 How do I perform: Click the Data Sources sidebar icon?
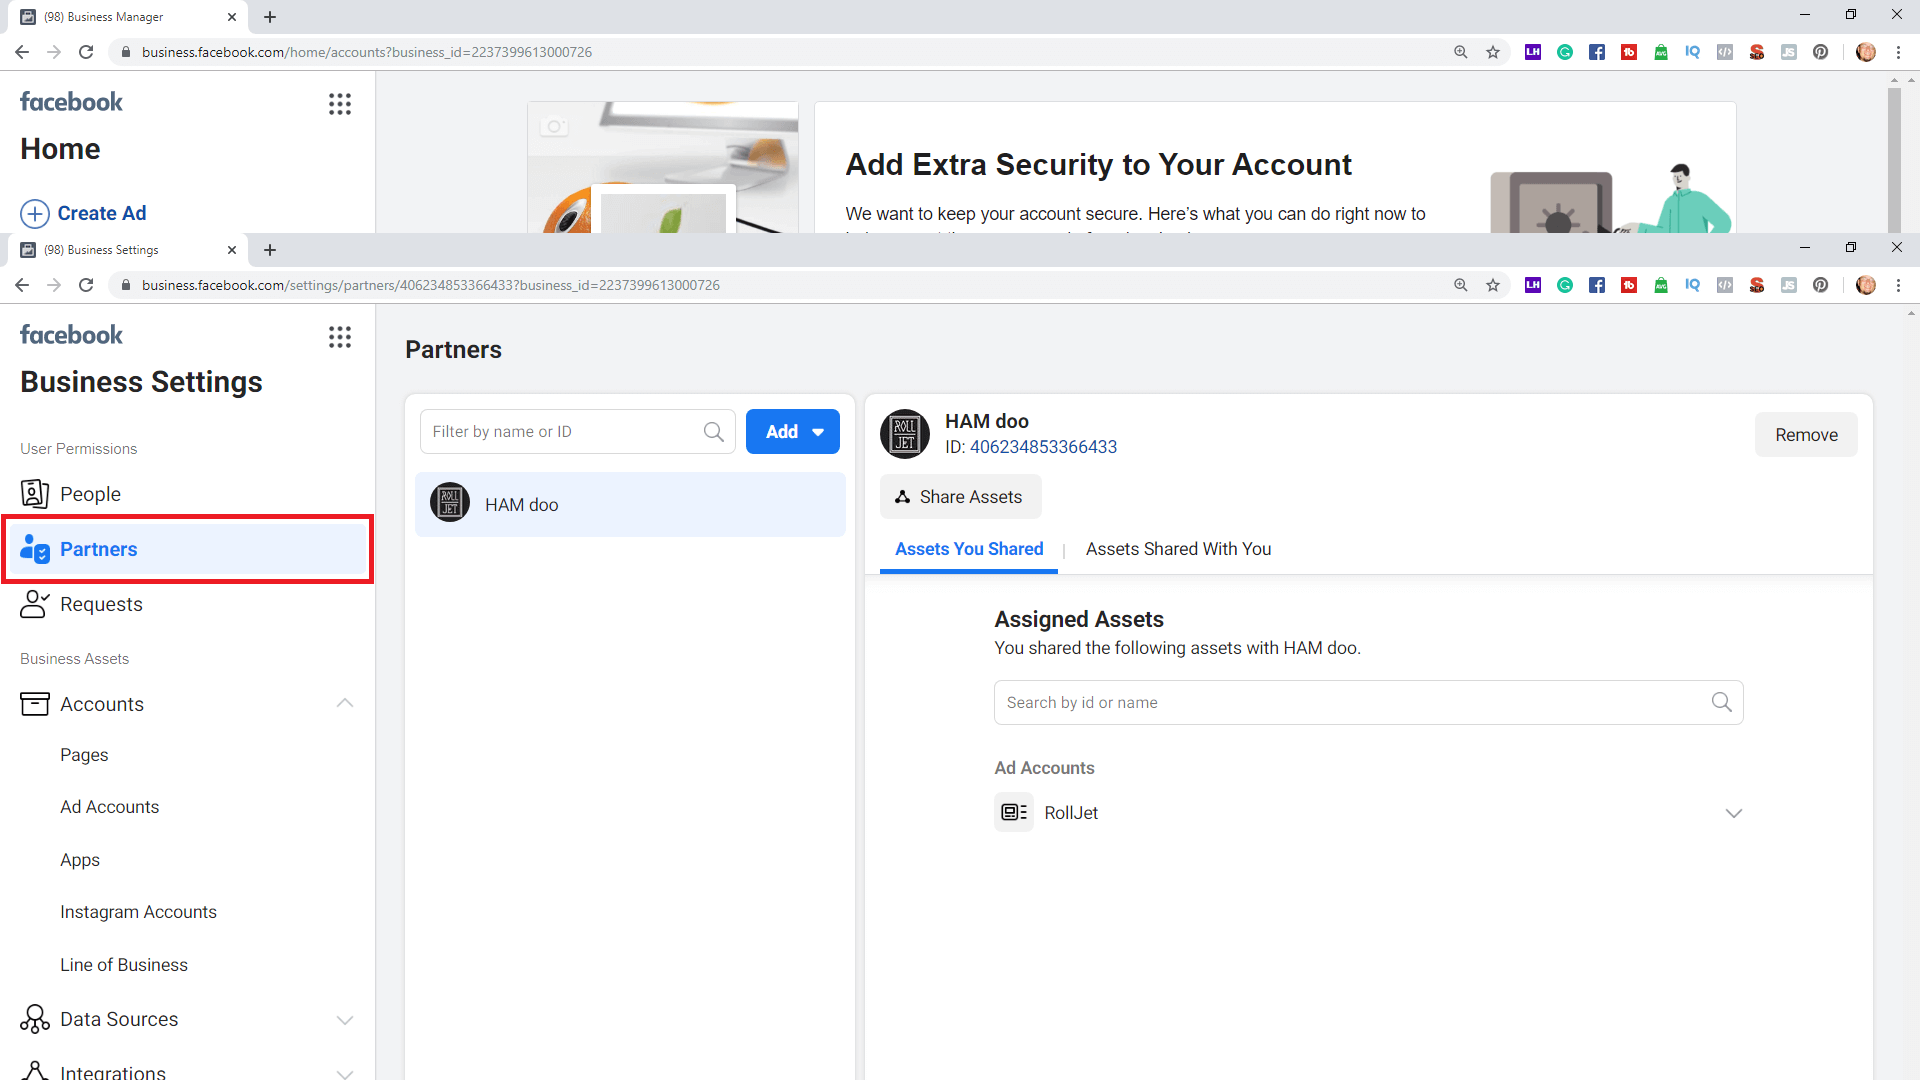click(x=34, y=1019)
